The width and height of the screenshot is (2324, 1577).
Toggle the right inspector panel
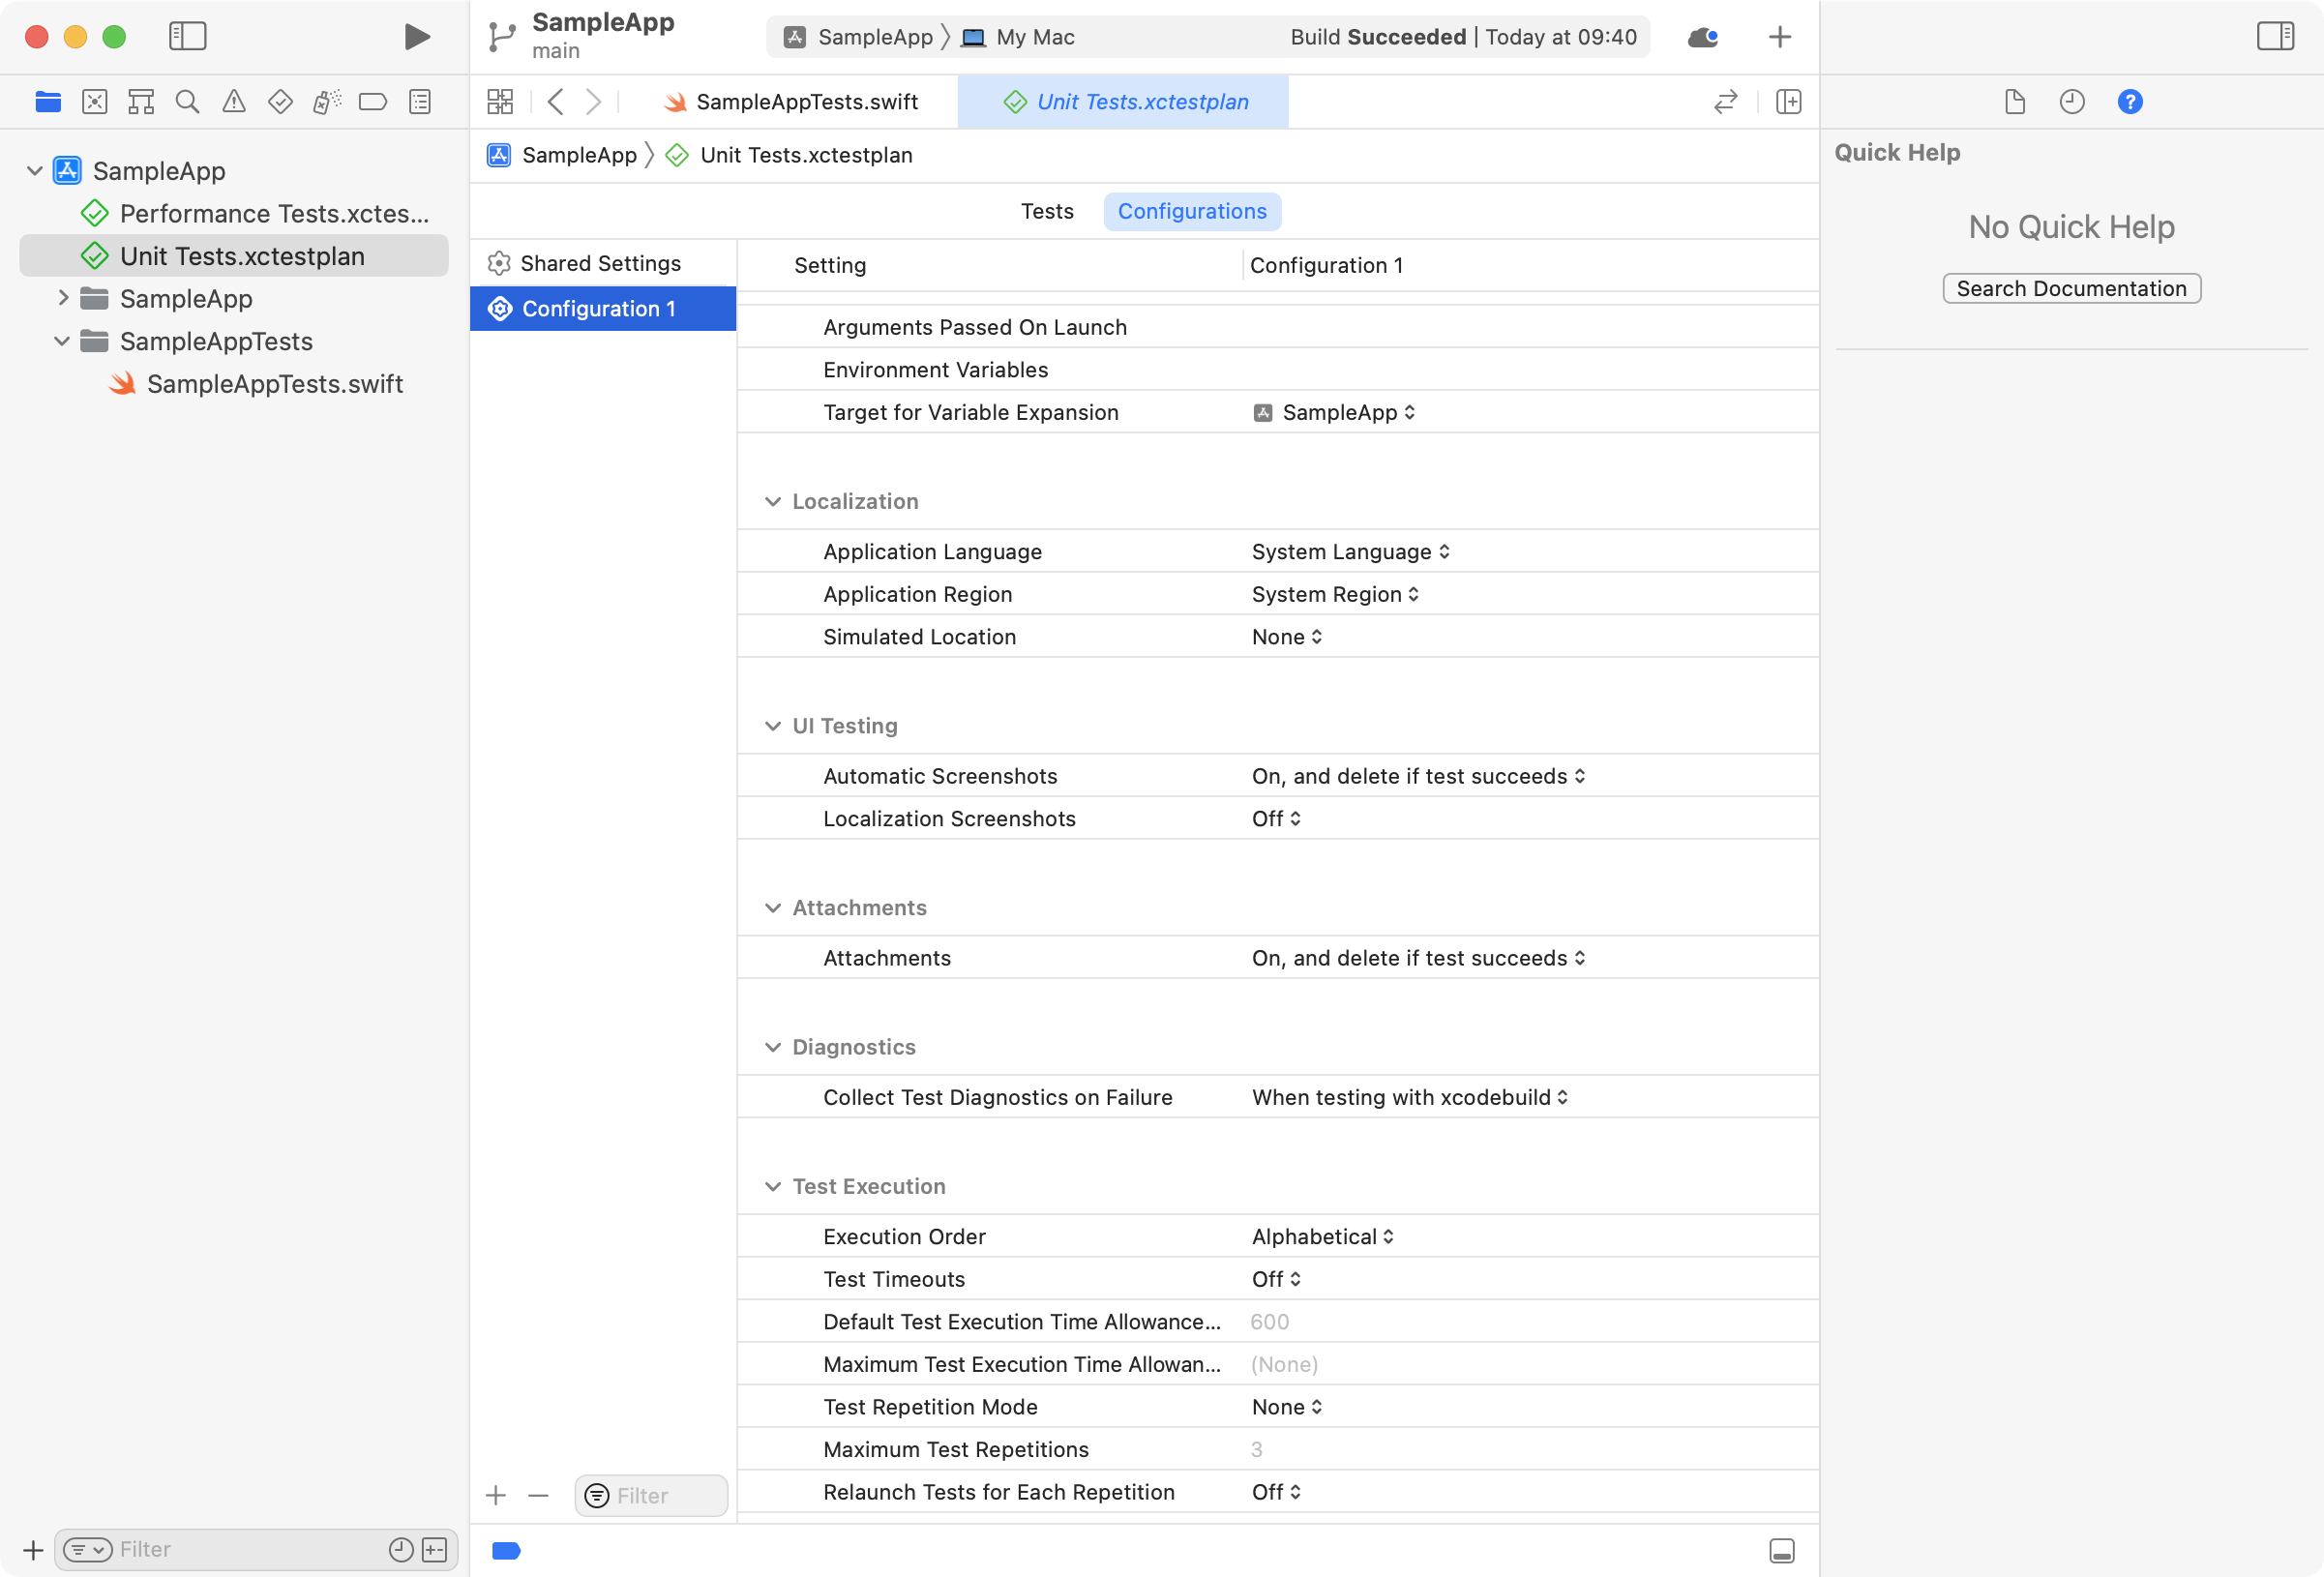[x=2275, y=37]
